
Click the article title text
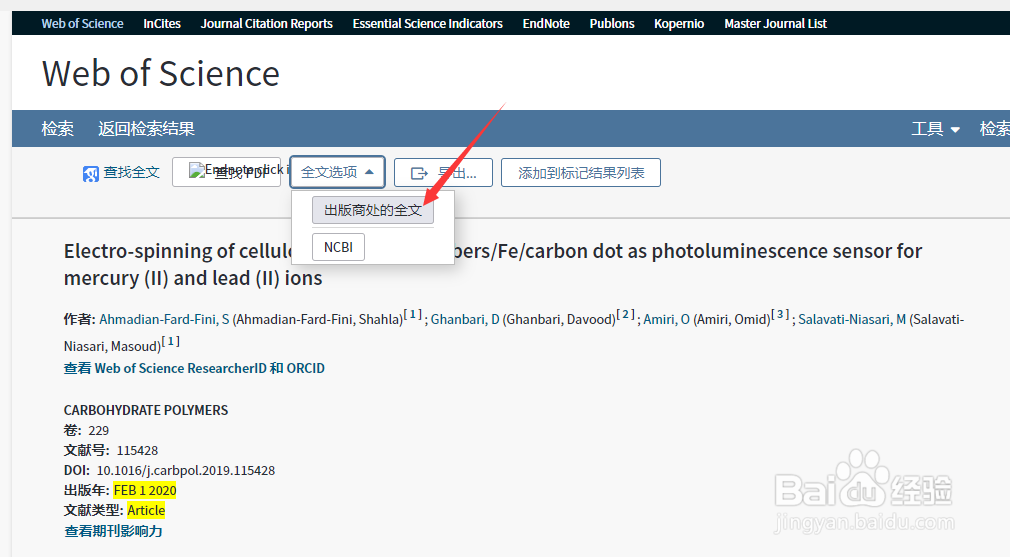coord(493,264)
